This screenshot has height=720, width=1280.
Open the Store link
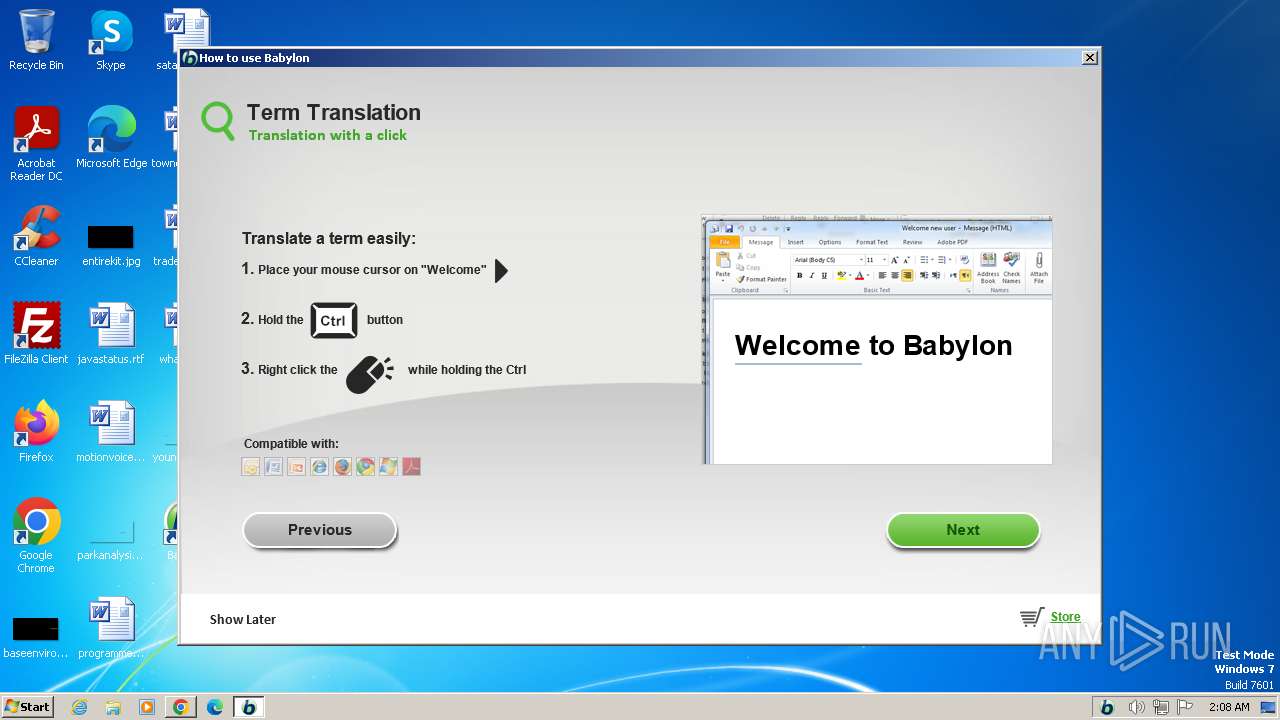click(1065, 617)
